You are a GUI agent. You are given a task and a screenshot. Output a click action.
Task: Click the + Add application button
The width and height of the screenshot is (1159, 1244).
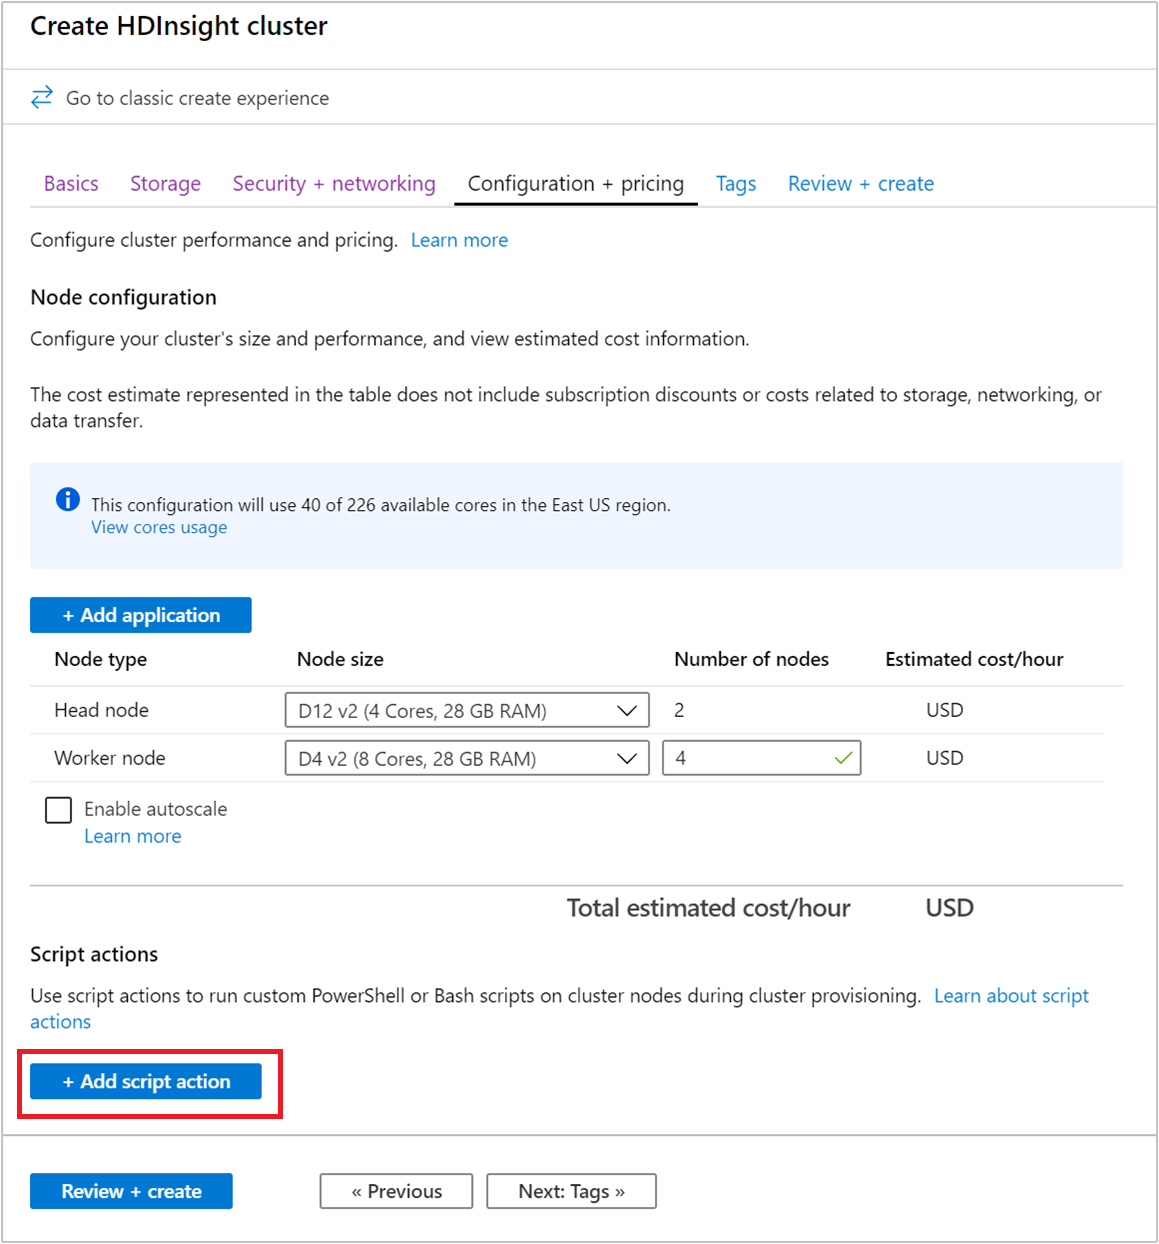point(140,614)
